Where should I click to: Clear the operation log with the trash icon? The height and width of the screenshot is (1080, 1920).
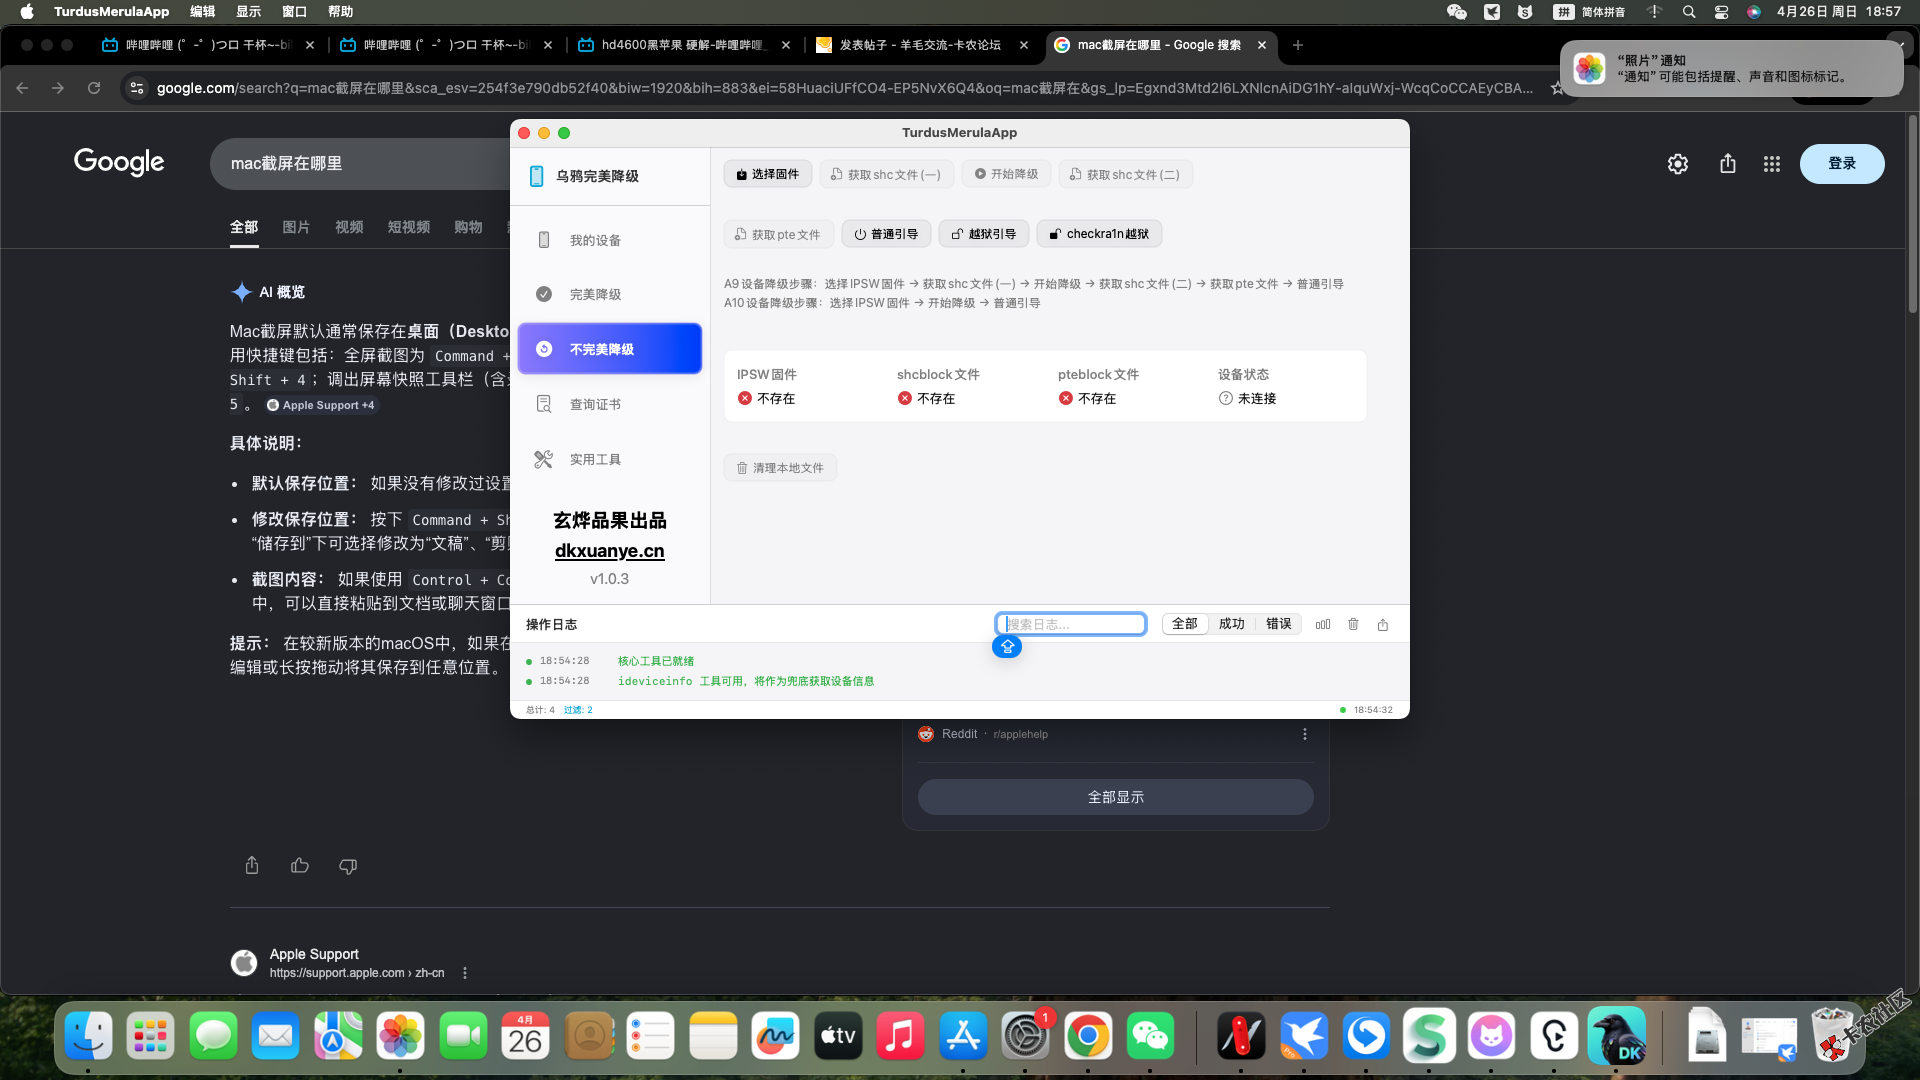pos(1352,623)
